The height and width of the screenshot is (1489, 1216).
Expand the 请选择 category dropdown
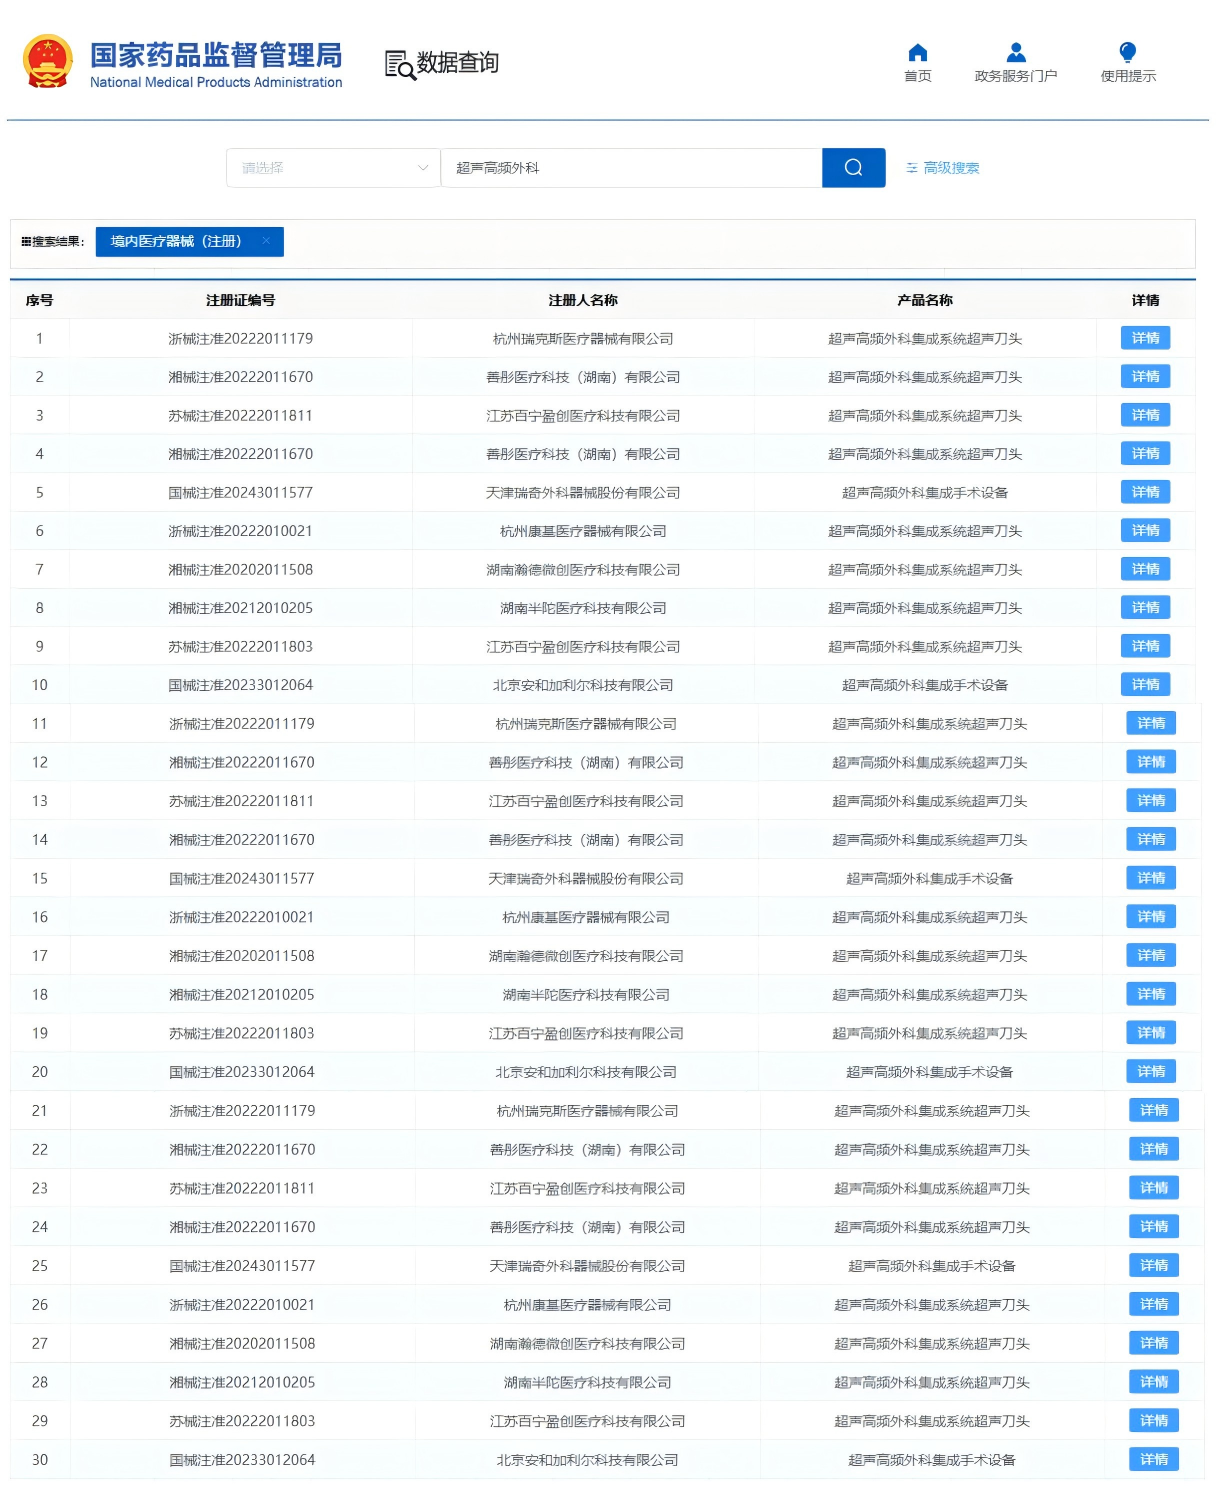tap(333, 168)
